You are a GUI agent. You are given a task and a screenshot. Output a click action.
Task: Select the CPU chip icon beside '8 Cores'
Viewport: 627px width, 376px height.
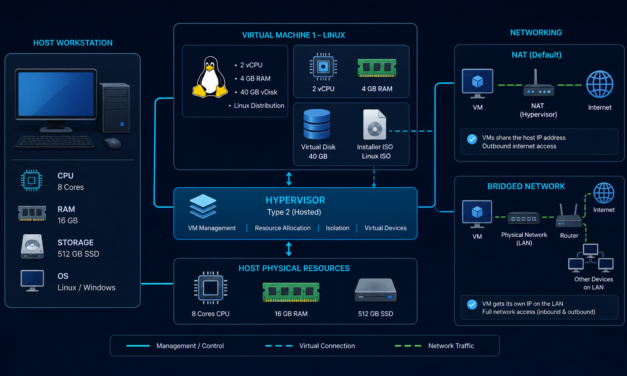32,180
